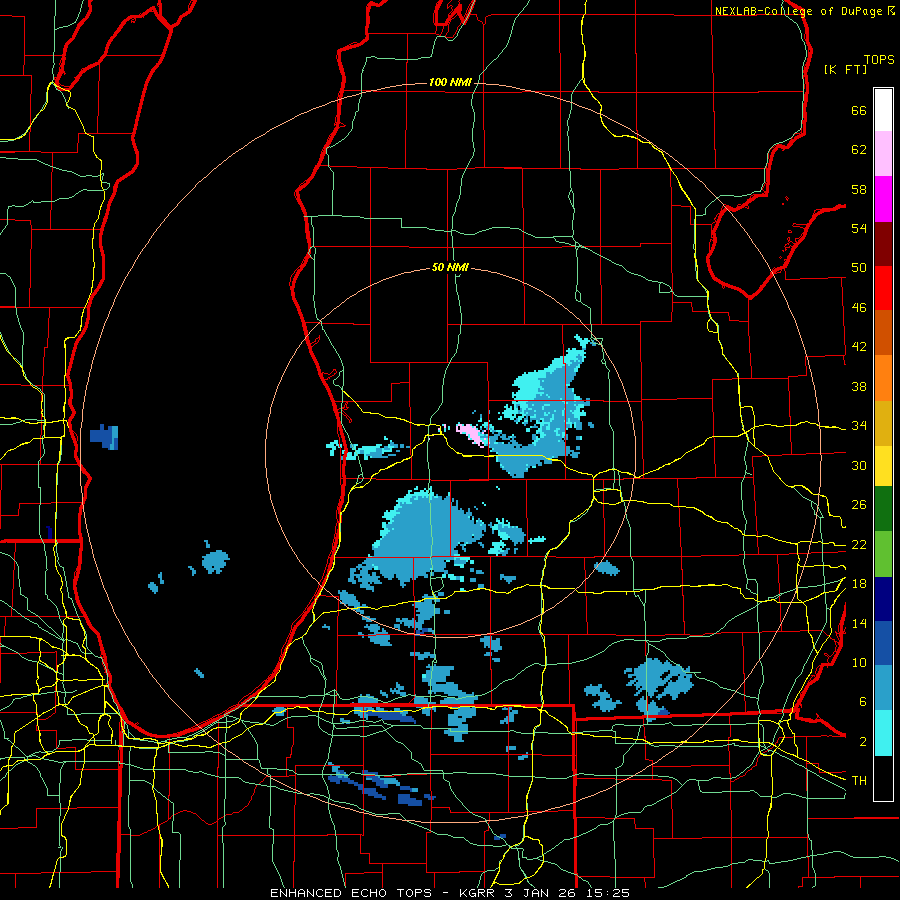
Task: Click legend value 46
Action: point(859,308)
